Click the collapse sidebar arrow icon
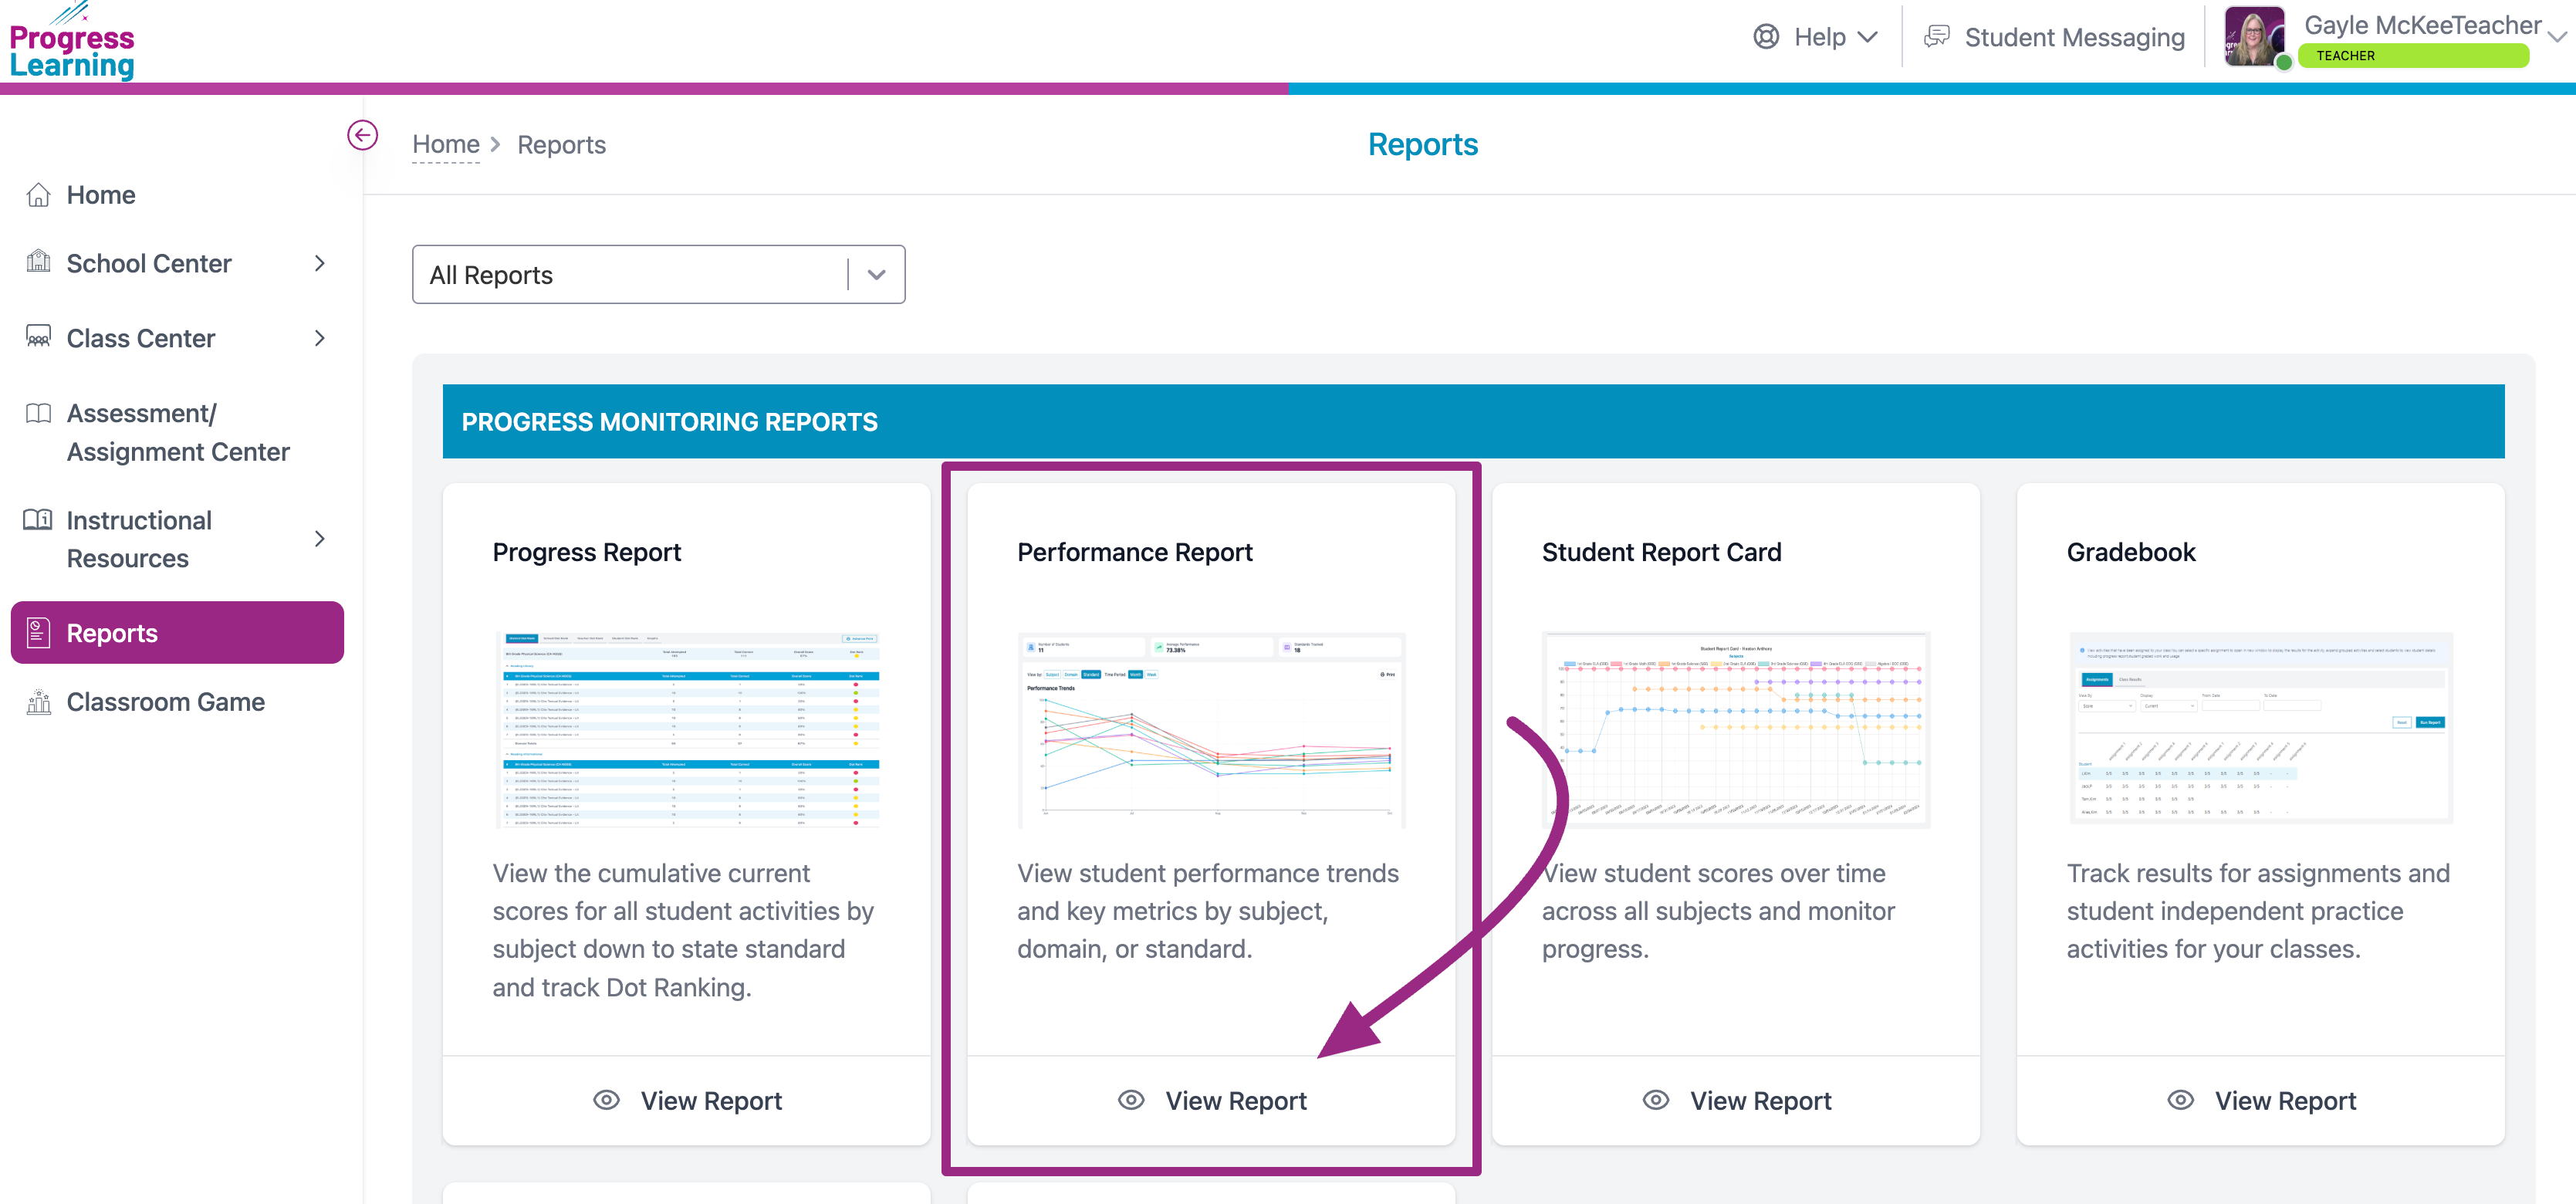The height and width of the screenshot is (1204, 2576). (362, 134)
